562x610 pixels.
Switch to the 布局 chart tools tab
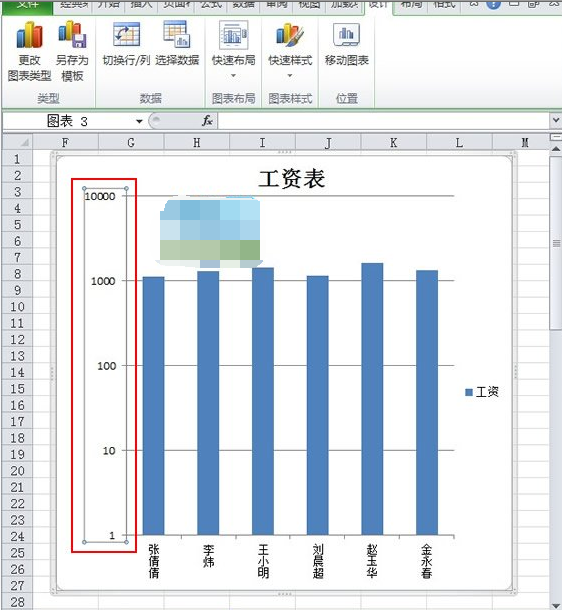tap(411, 5)
